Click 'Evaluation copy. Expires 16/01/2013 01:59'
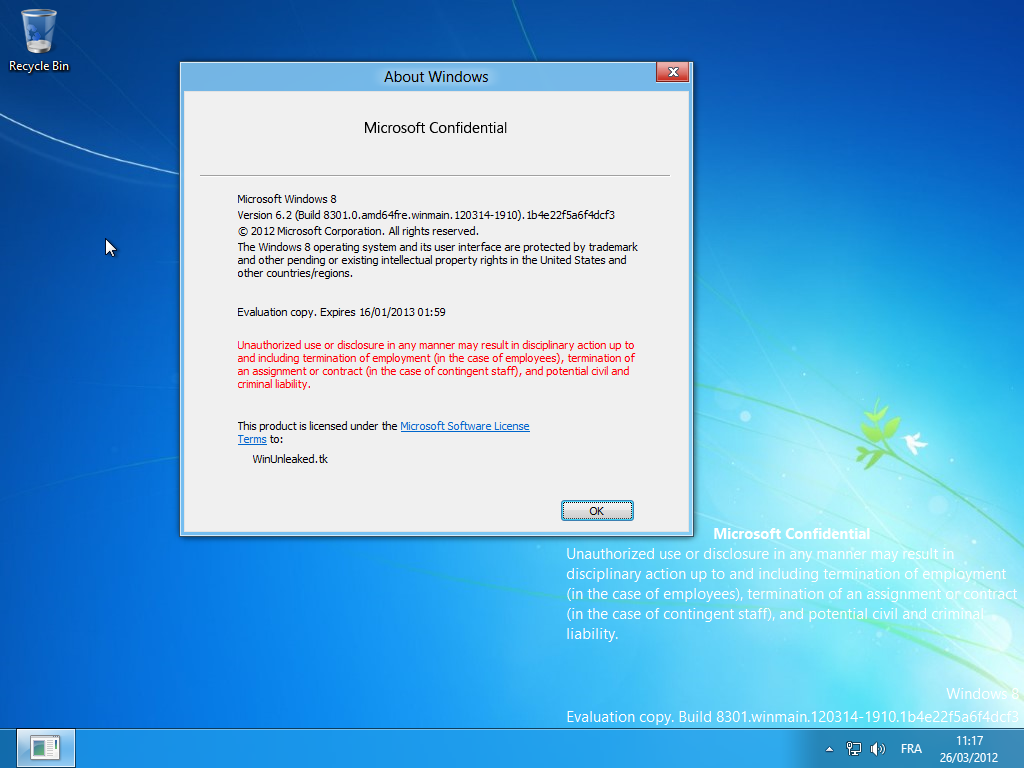Screen dimensions: 1024x768 click(x=341, y=312)
